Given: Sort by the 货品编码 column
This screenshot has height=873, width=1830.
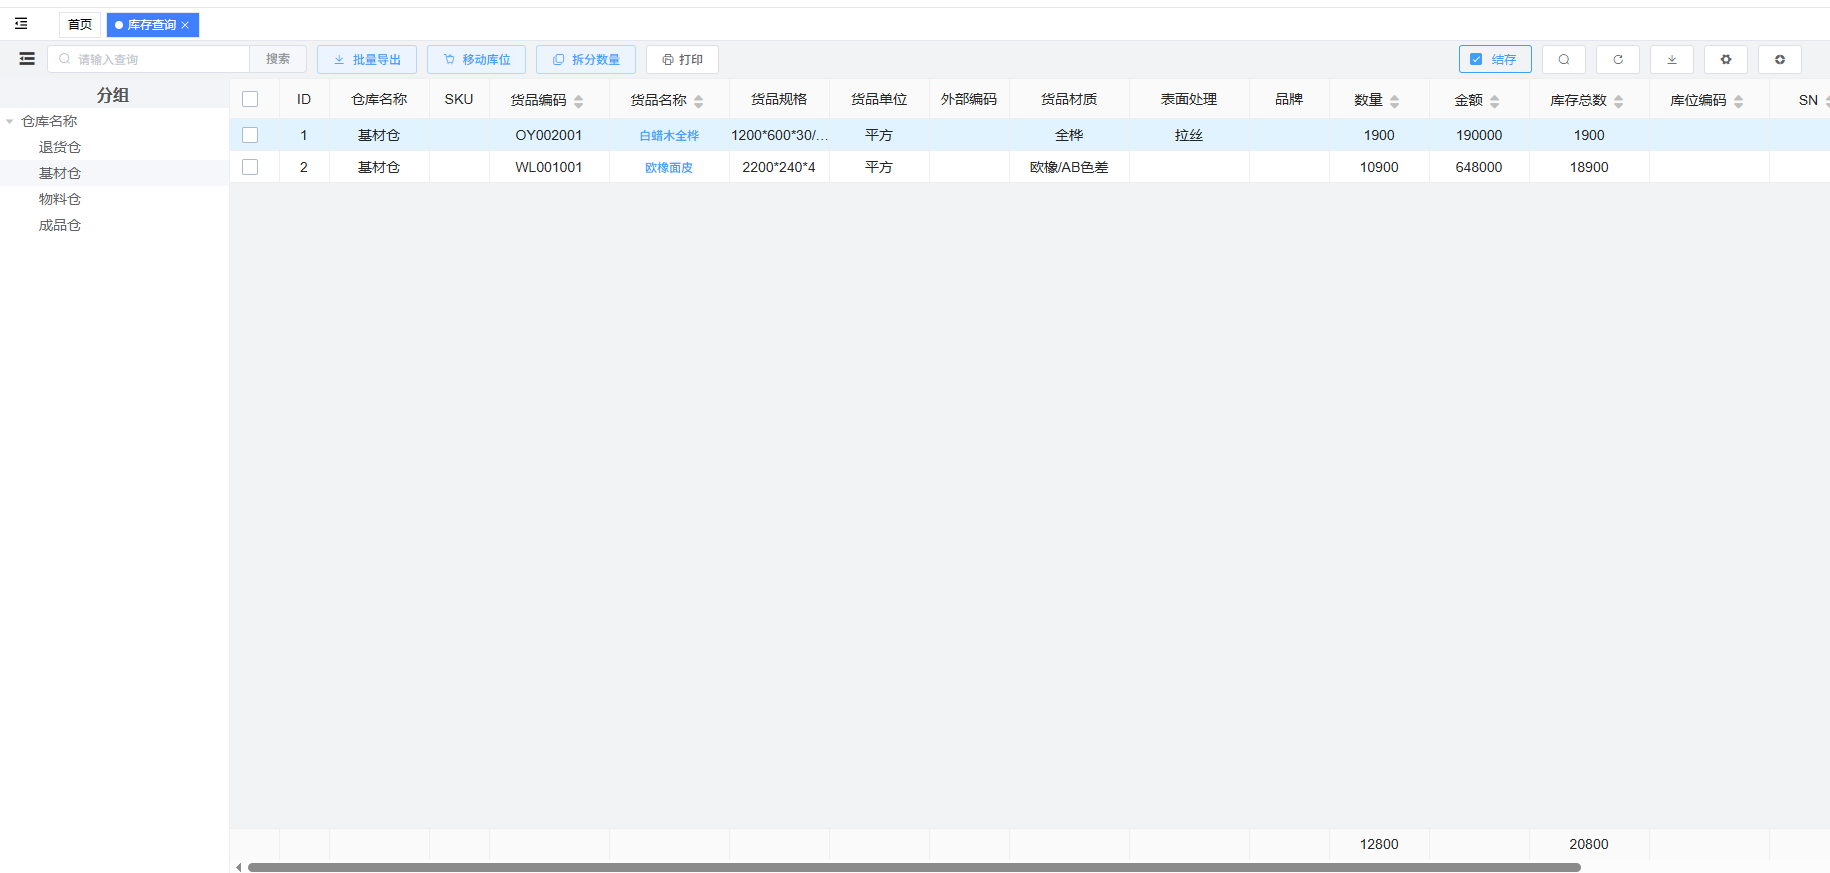Looking at the screenshot, I should click(578, 100).
